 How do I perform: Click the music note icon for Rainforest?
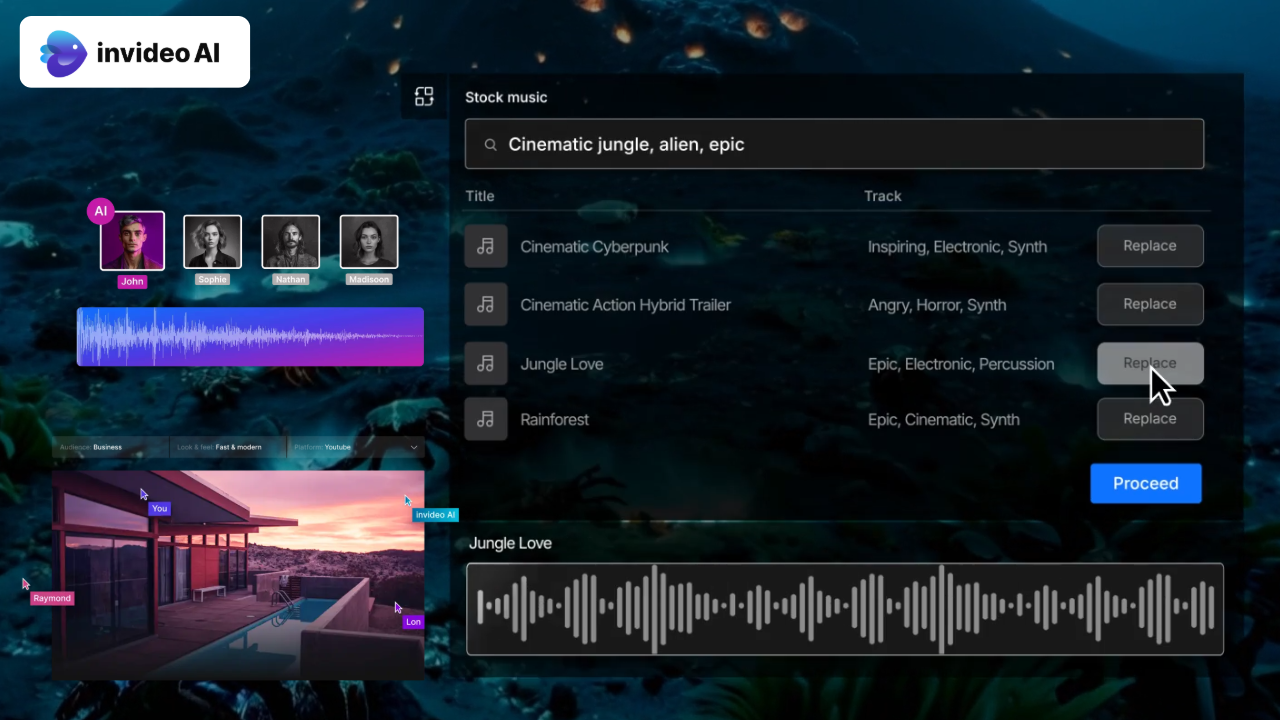486,420
